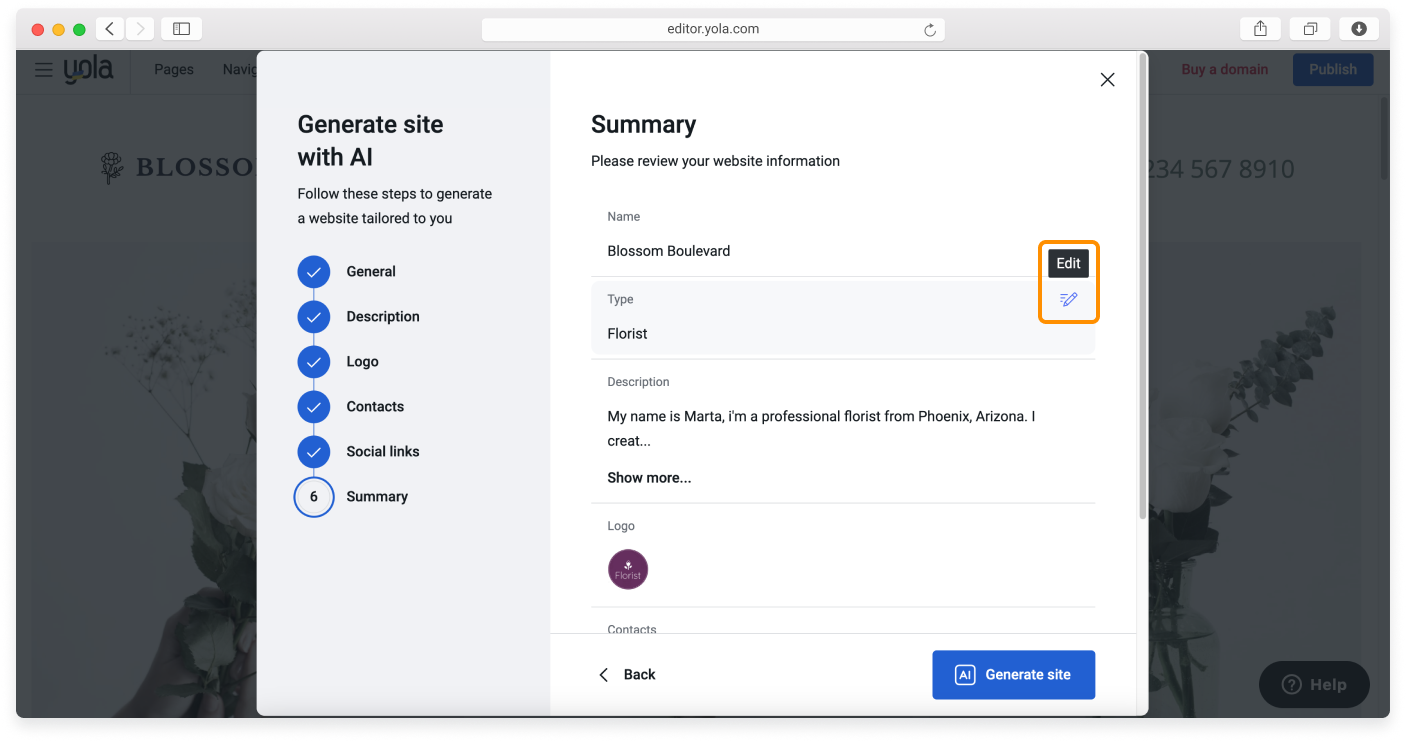Go back with browser back arrow

click(110, 29)
